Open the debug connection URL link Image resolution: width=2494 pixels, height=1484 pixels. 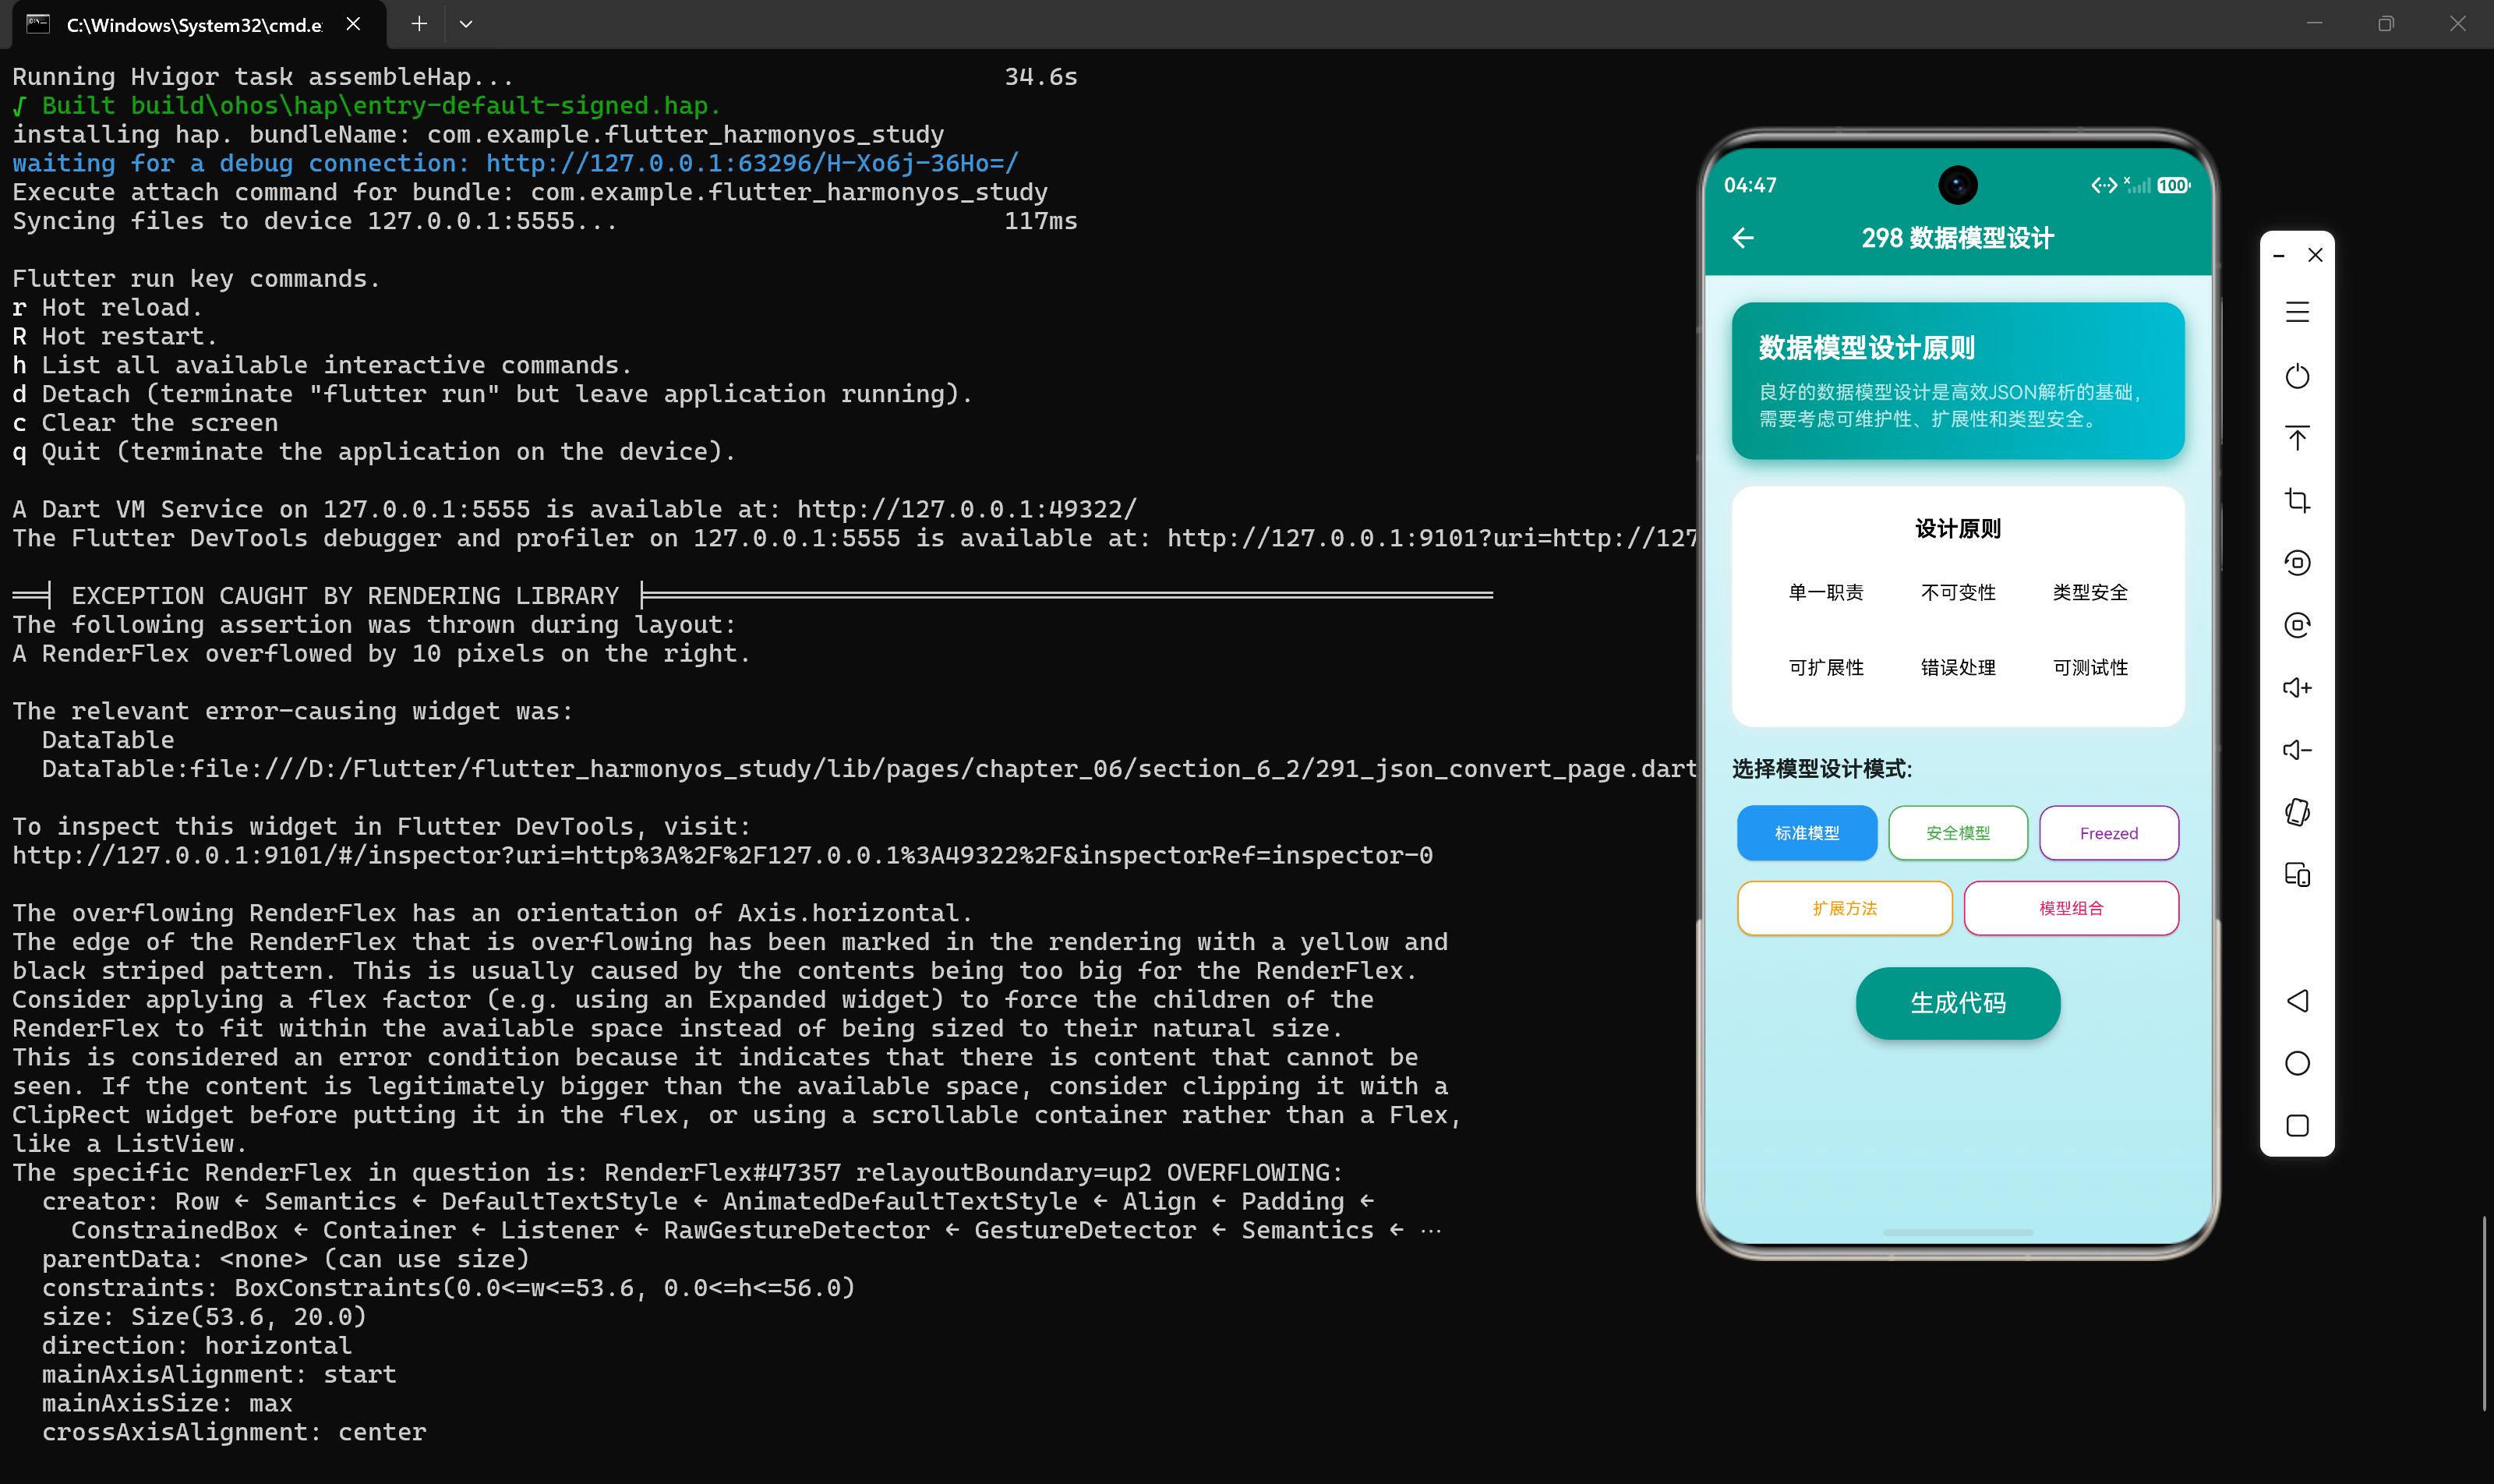pyautogui.click(x=752, y=163)
